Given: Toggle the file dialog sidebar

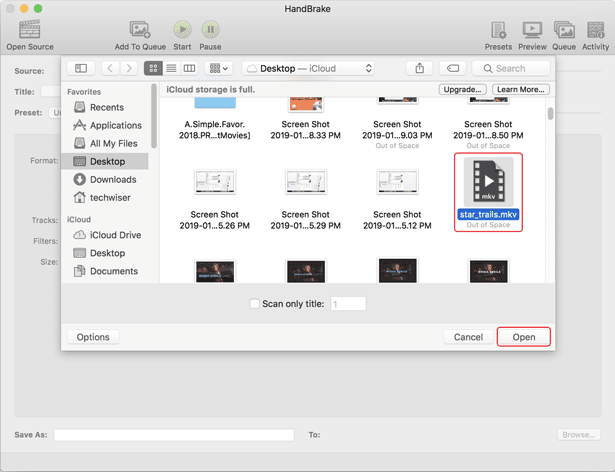Looking at the screenshot, I should click(81, 68).
